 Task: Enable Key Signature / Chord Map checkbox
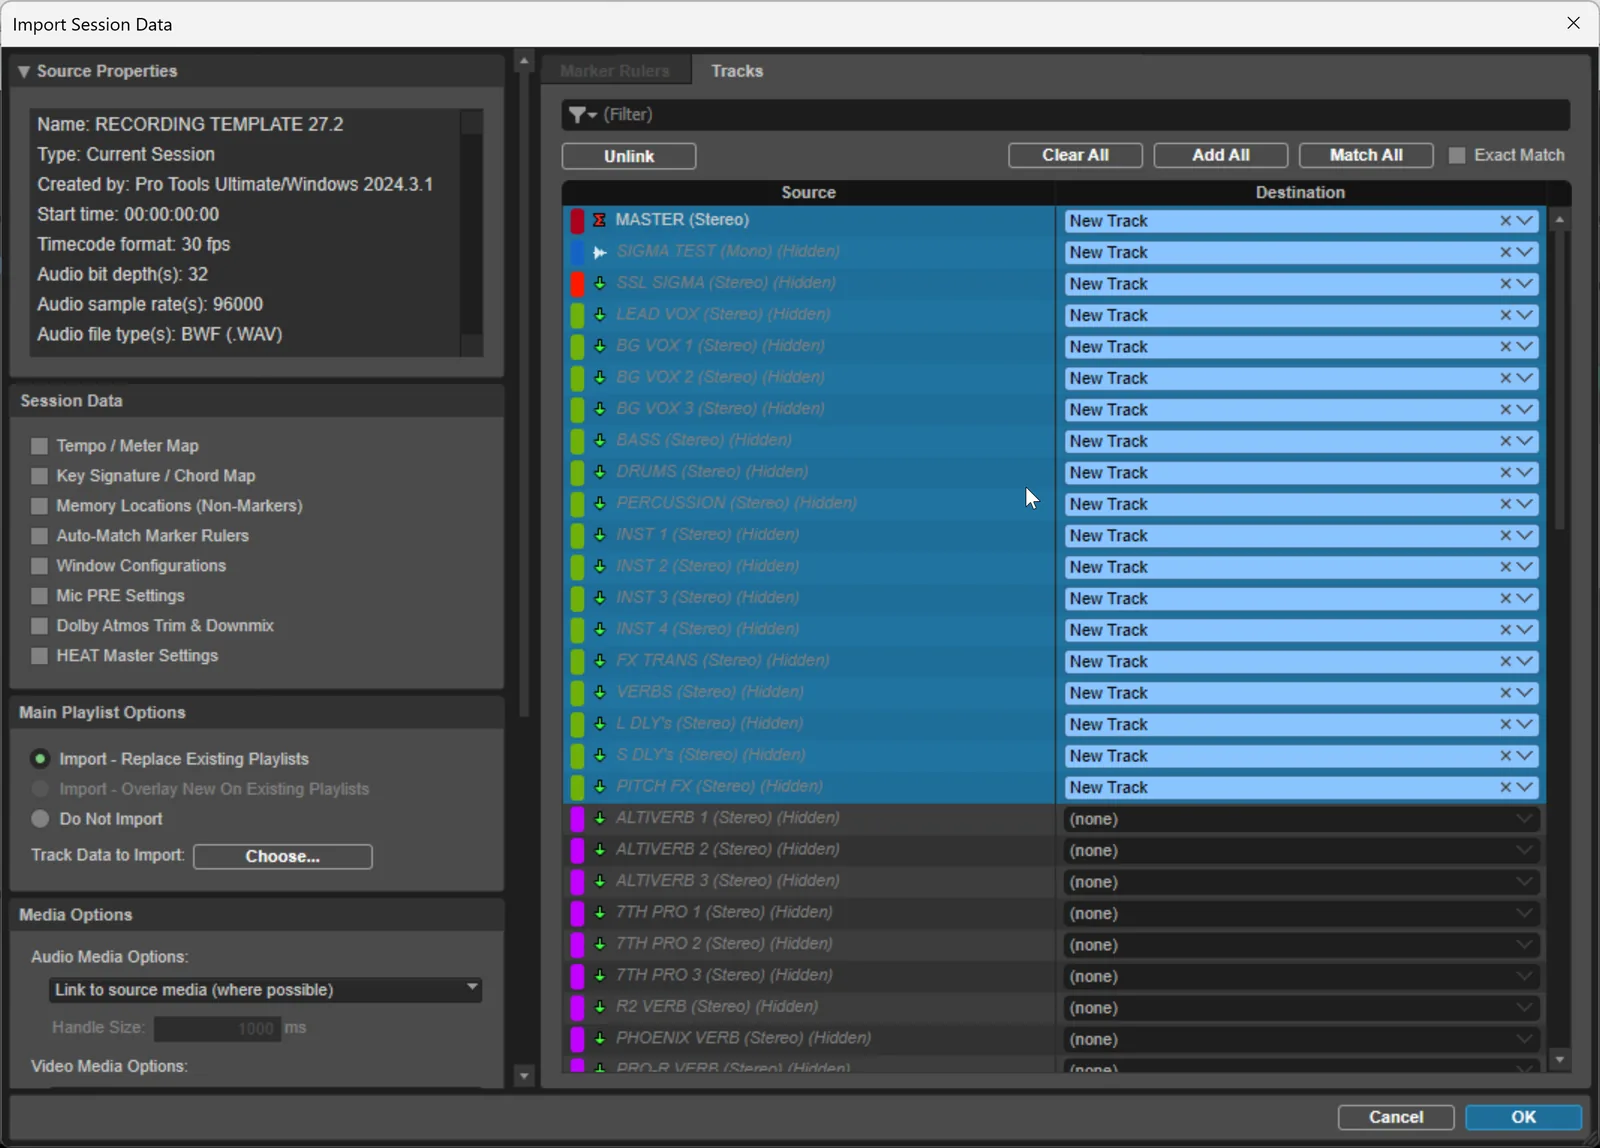[x=40, y=476]
